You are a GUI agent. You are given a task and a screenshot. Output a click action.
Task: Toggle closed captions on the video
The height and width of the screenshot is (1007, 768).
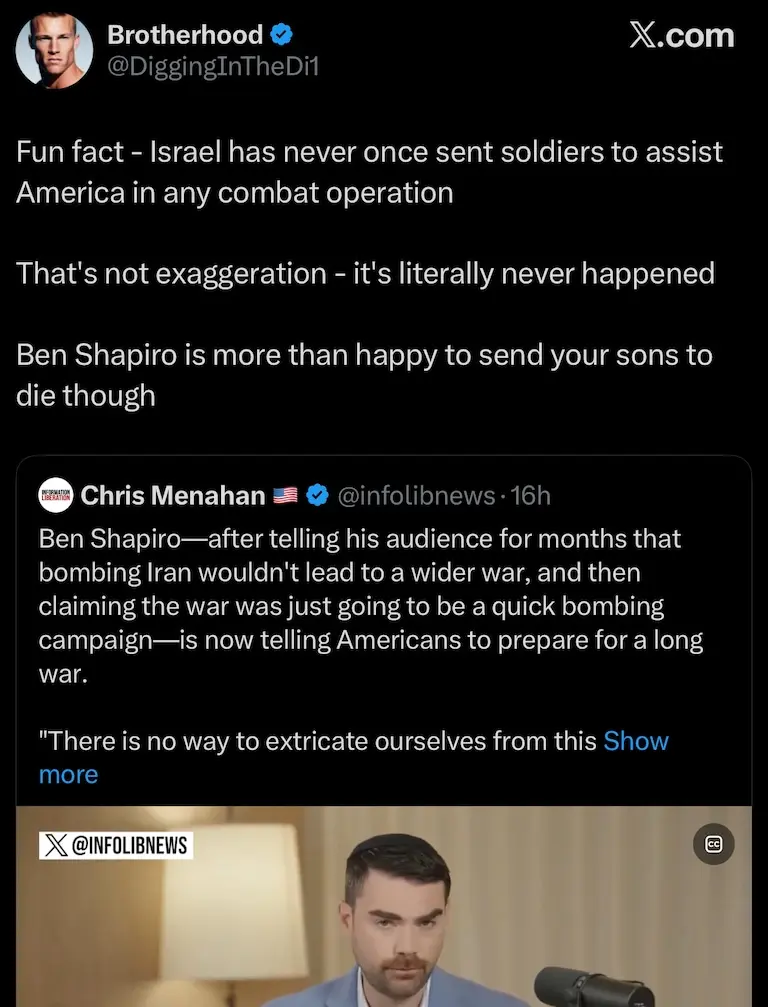(714, 844)
